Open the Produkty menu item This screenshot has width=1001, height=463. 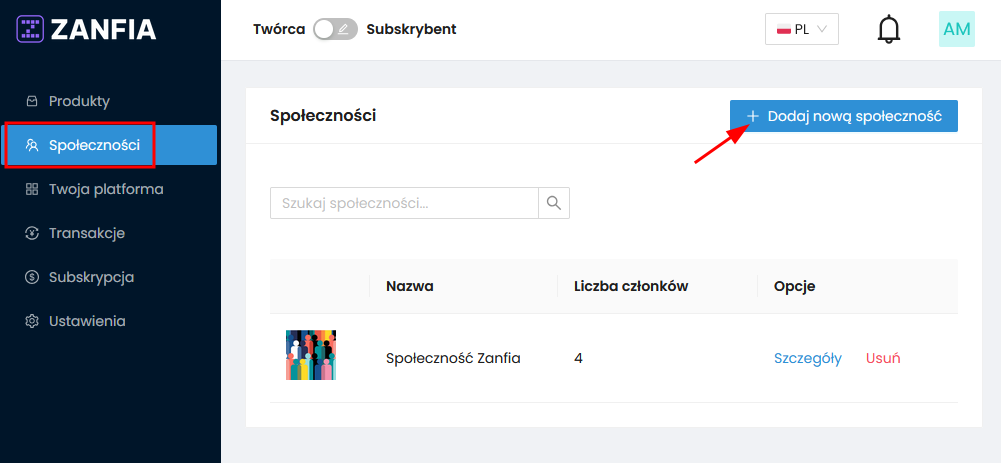tap(79, 101)
